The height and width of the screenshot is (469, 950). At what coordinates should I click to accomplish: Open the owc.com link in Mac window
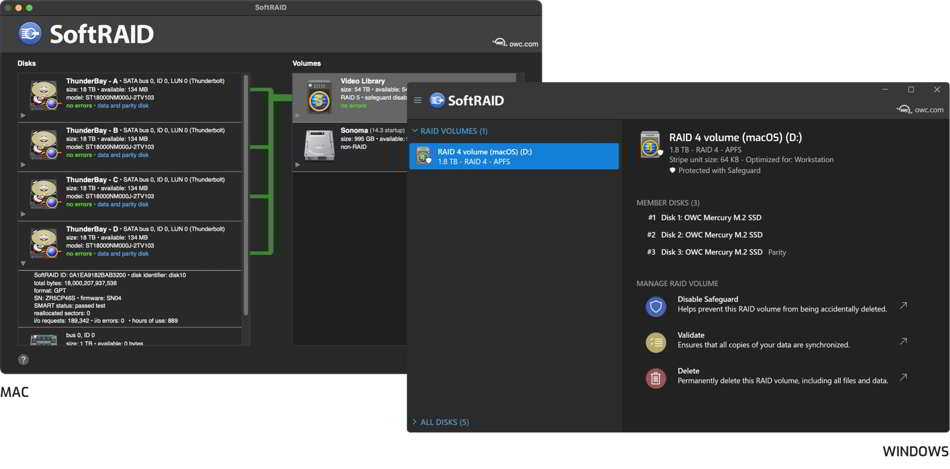524,44
